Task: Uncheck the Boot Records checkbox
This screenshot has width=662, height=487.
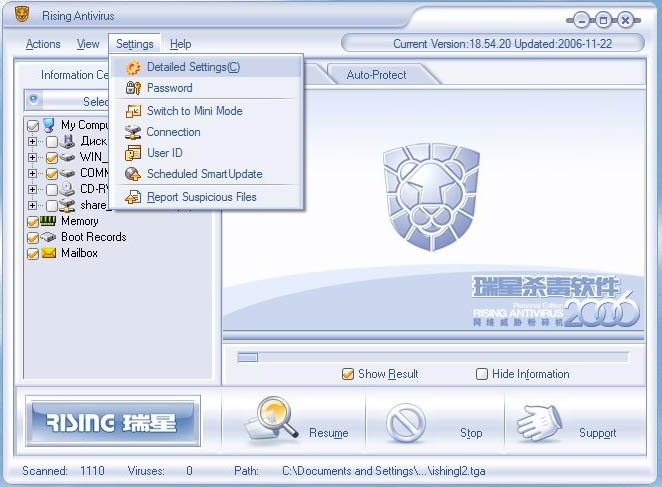Action: click(33, 237)
